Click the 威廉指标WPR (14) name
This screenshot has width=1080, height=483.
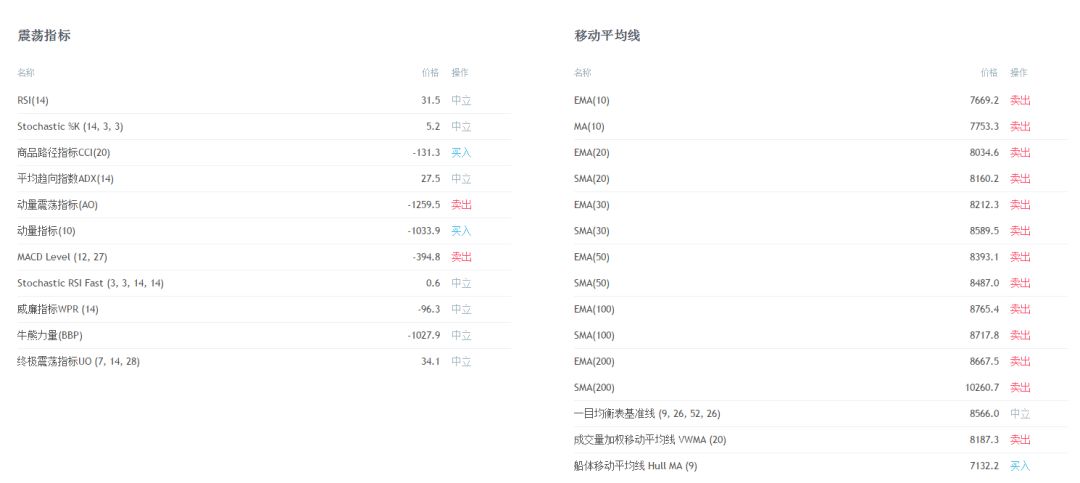pos(58,309)
